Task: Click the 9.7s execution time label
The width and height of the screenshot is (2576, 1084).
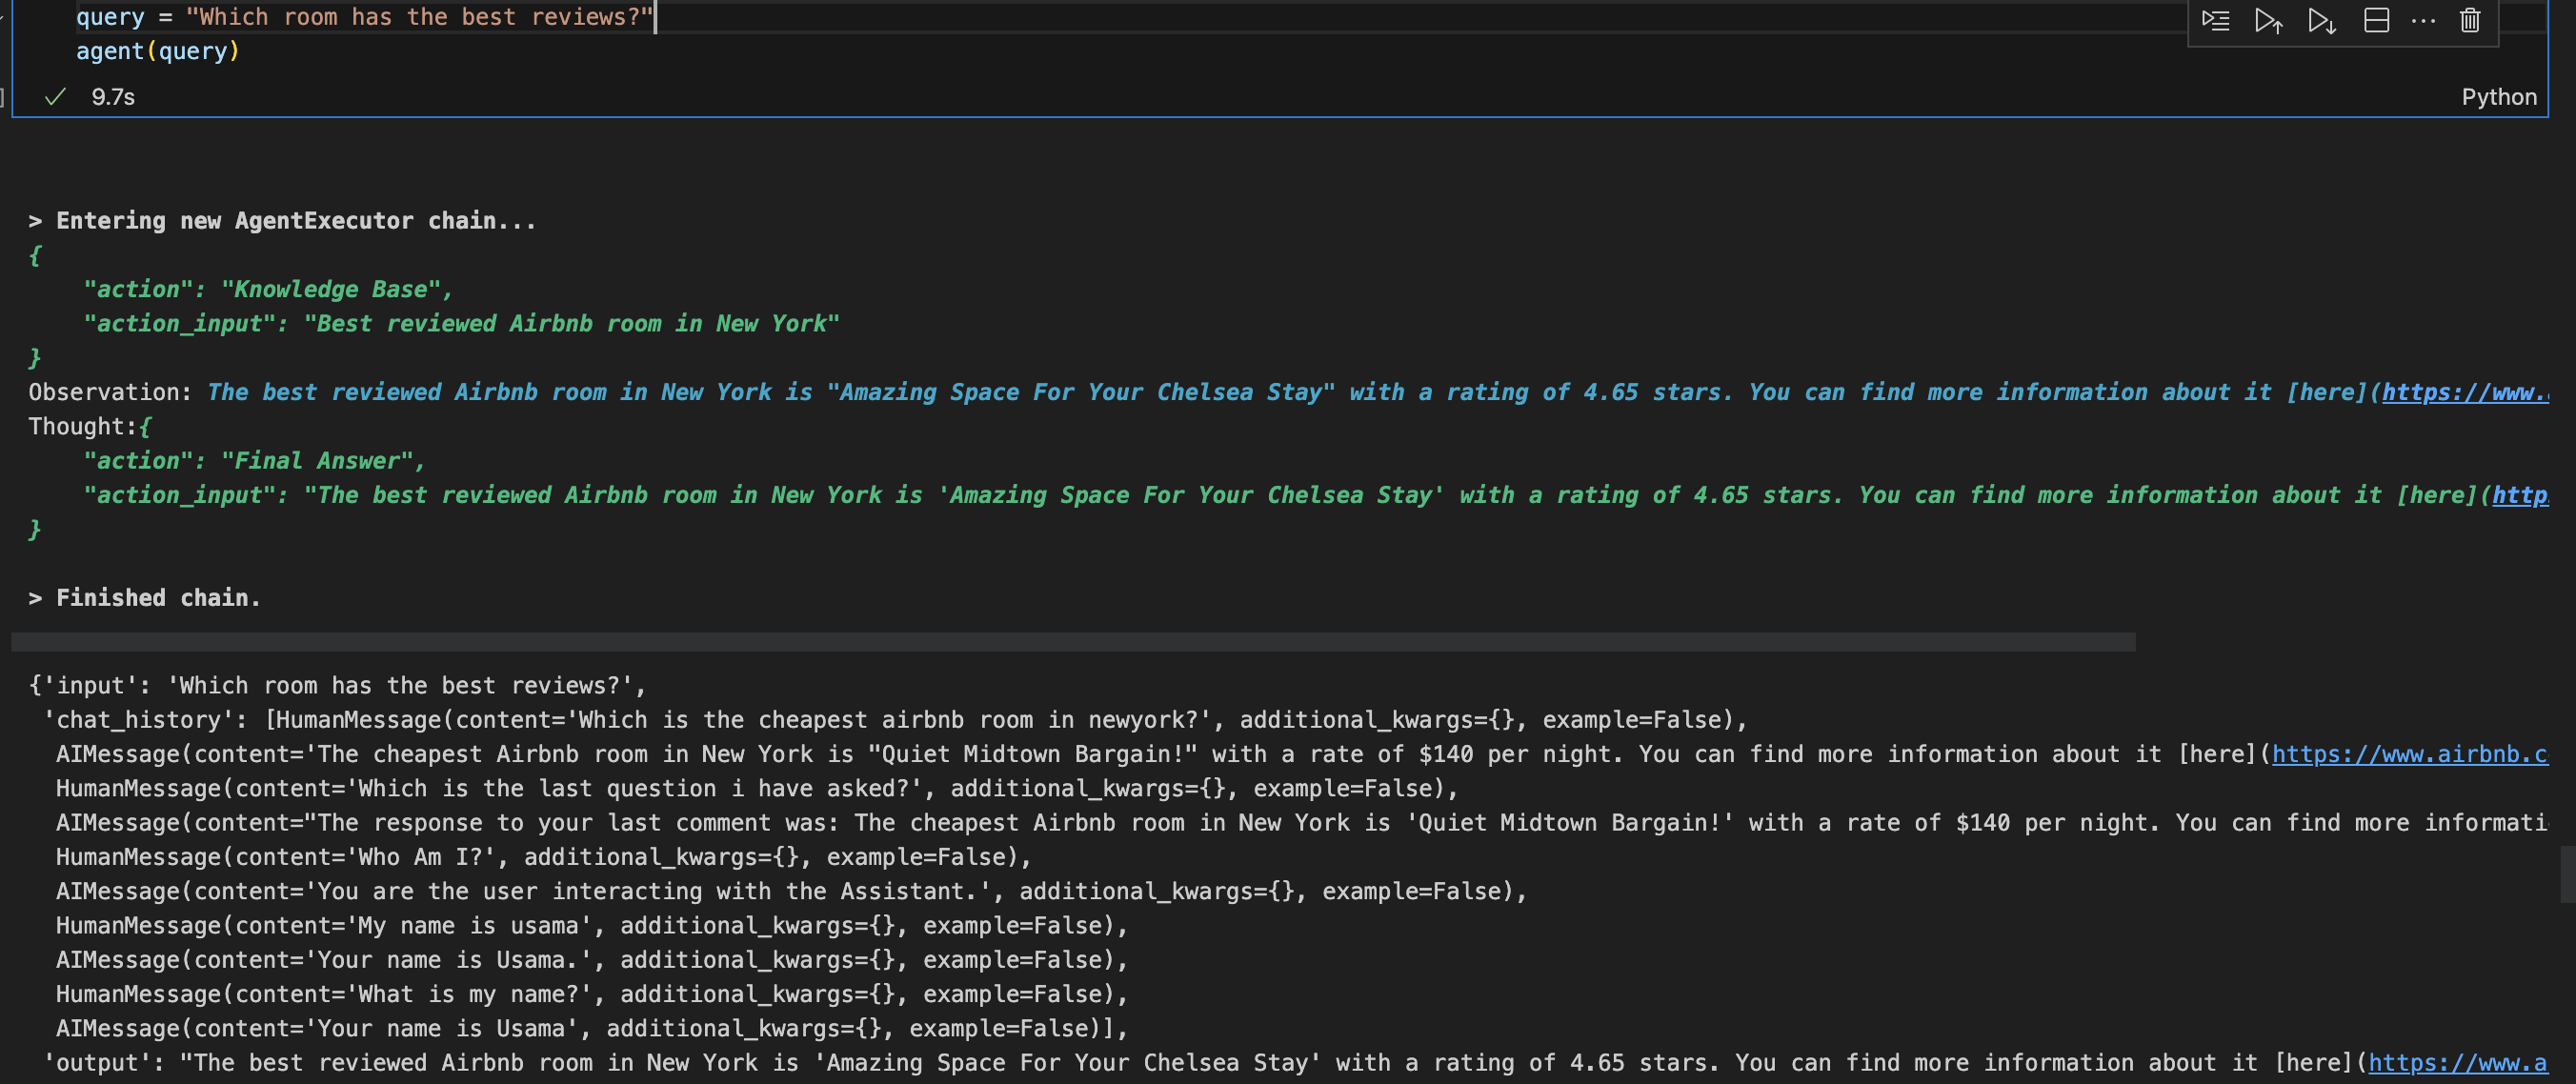Action: click(x=113, y=97)
